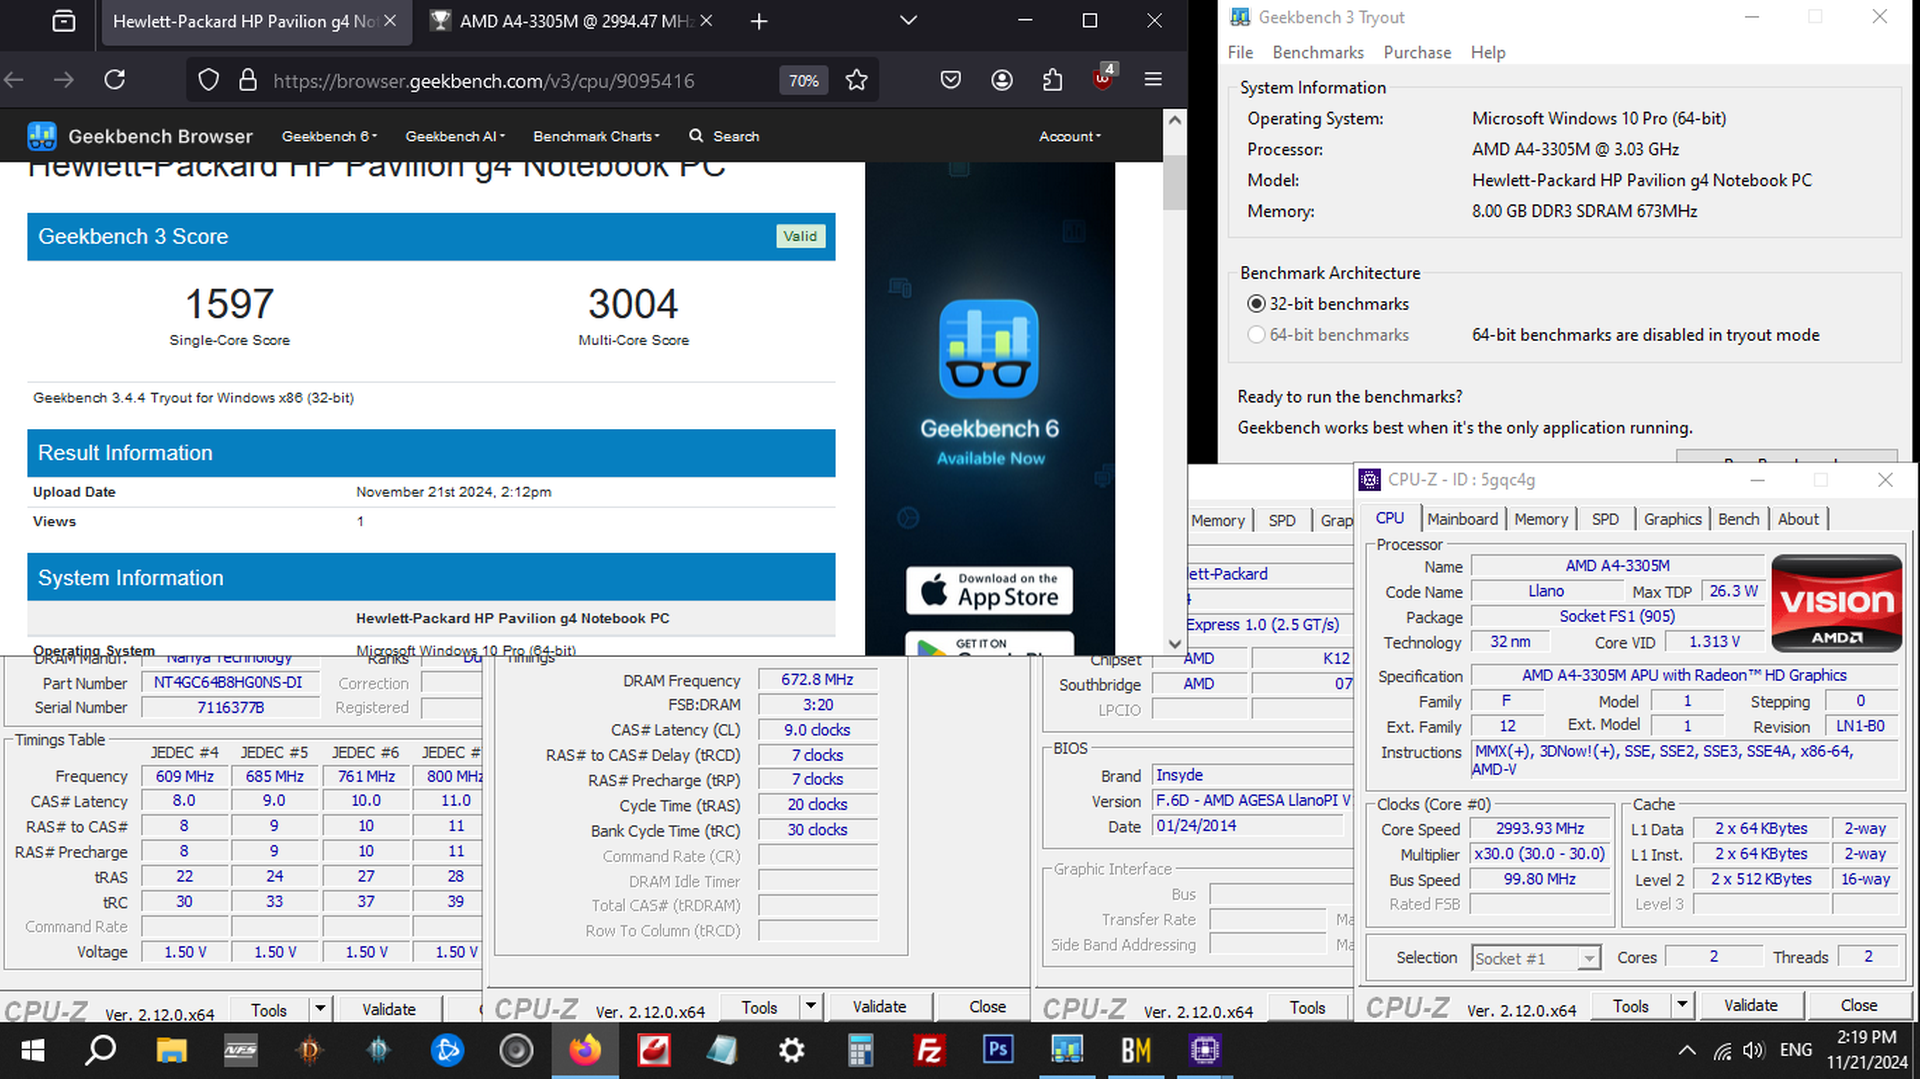Open Calculator from taskbar
This screenshot has width=1920, height=1079.
tap(860, 1050)
